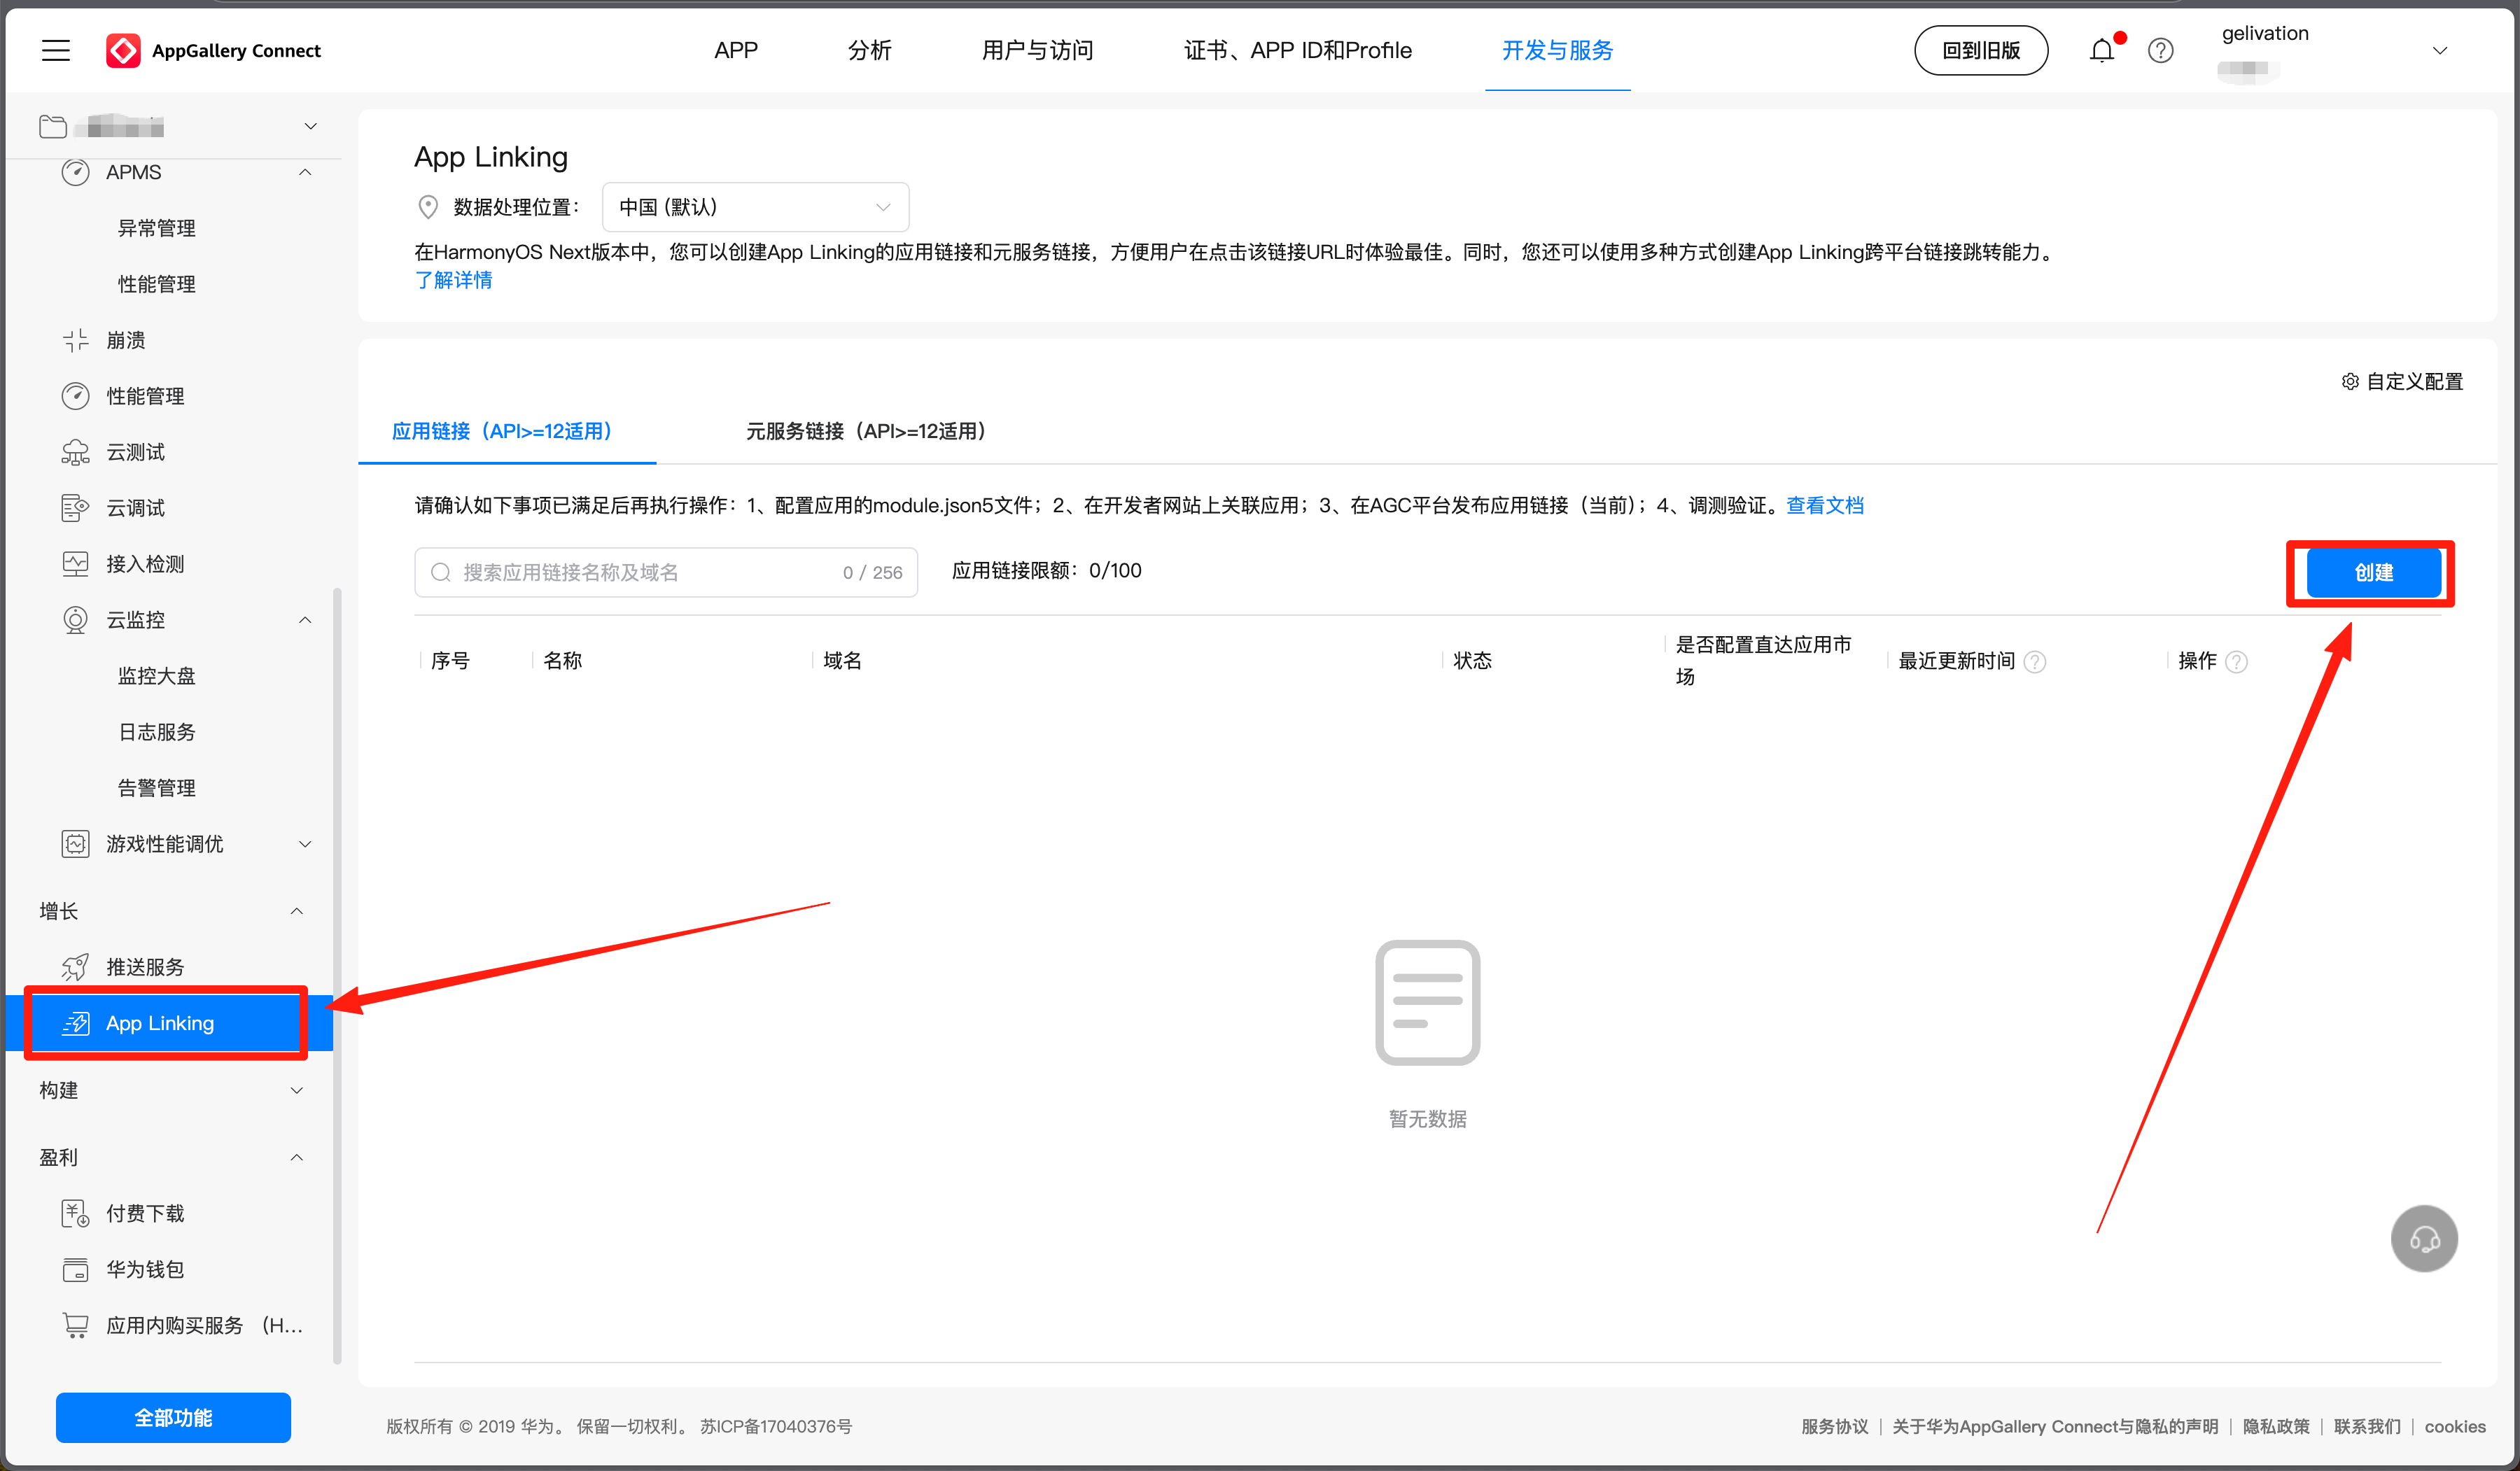Switch to 元服务链接 tab
The width and height of the screenshot is (2520, 1471).
click(866, 431)
